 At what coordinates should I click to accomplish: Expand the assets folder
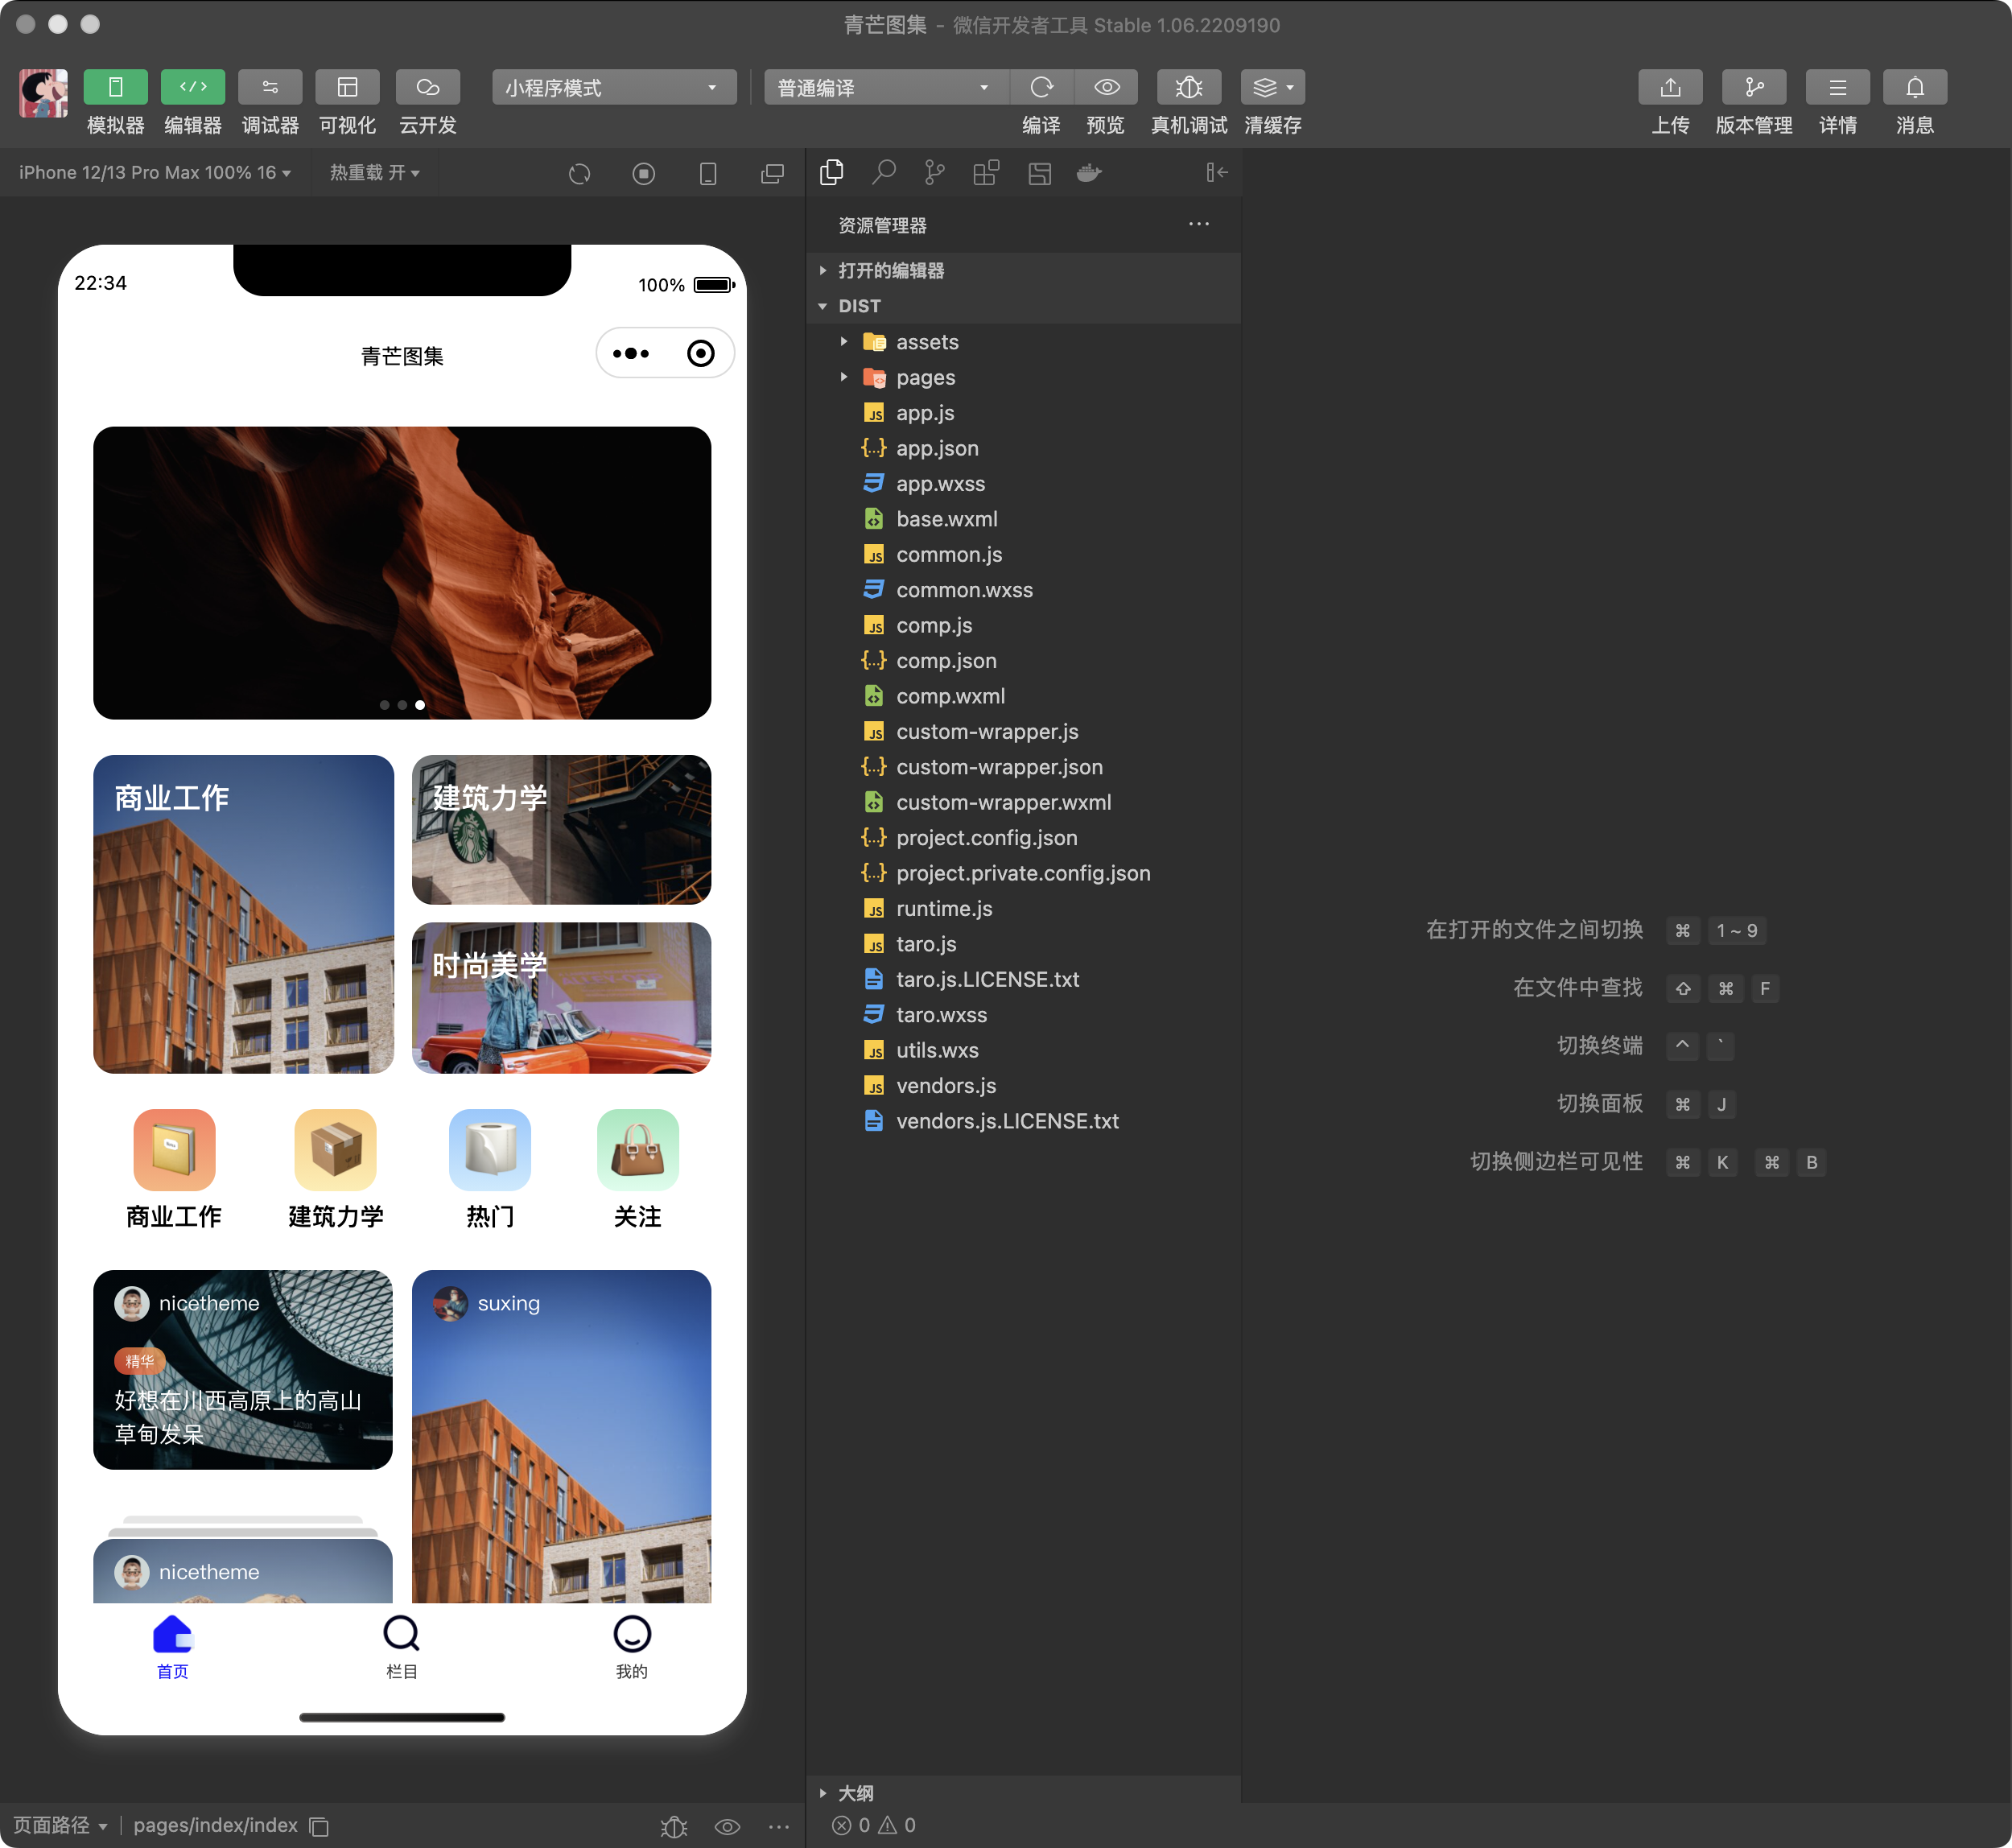click(x=1023, y=342)
